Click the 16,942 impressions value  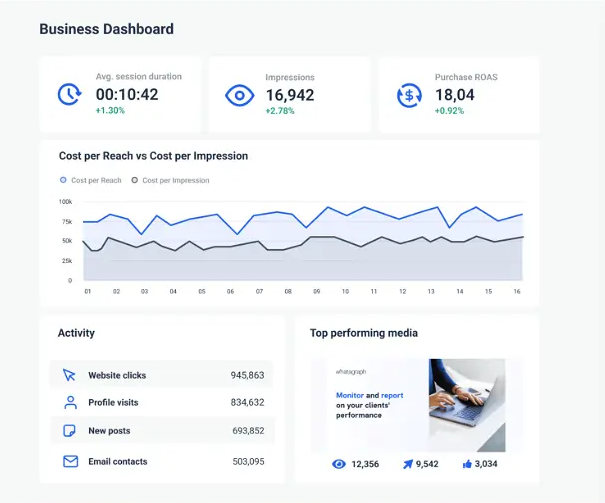(x=290, y=96)
